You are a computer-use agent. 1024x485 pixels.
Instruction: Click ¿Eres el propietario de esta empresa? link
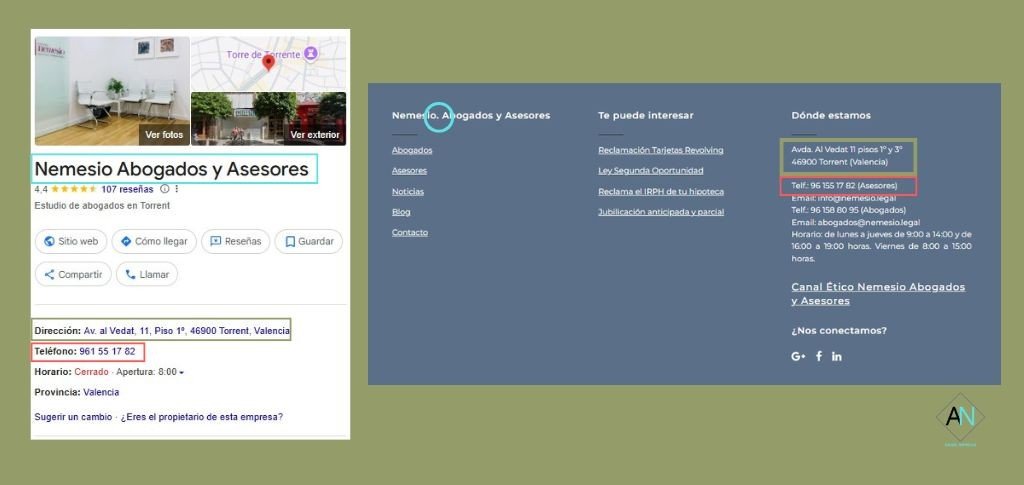point(202,417)
